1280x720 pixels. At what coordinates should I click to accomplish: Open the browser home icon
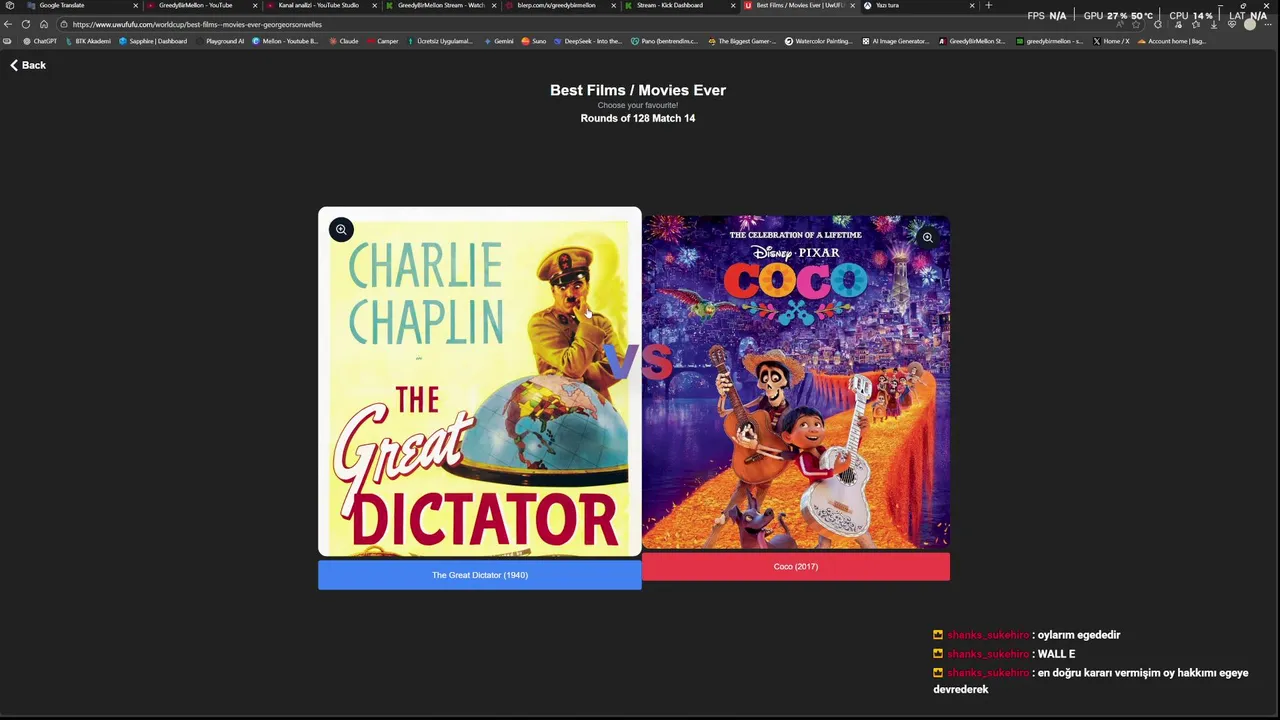click(44, 24)
